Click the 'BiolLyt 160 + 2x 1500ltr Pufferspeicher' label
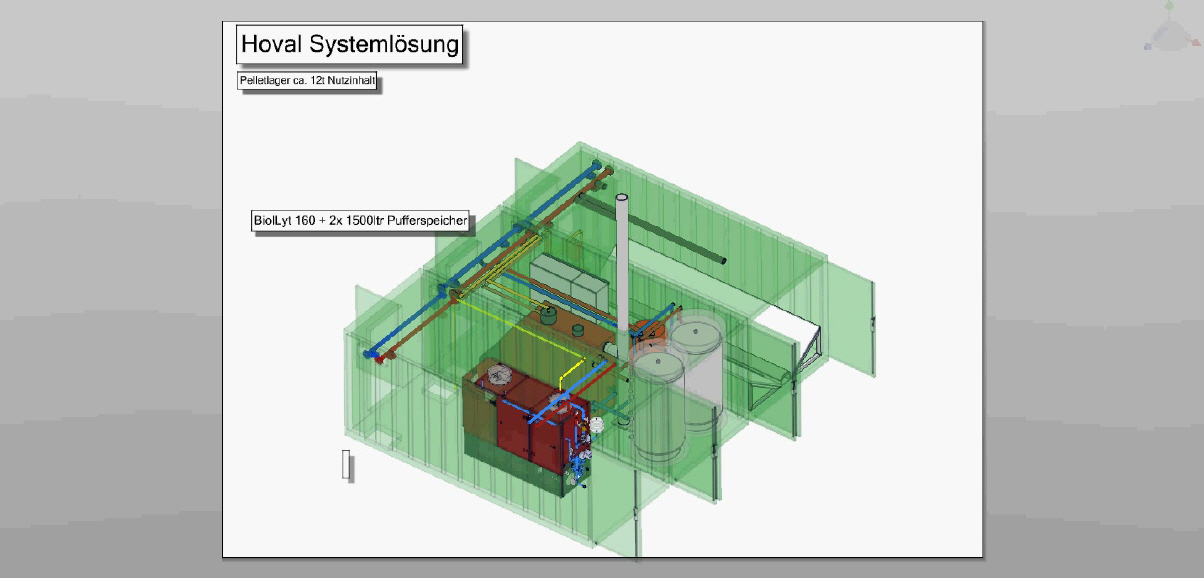Viewport: 1204px width, 578px height. pos(360,221)
